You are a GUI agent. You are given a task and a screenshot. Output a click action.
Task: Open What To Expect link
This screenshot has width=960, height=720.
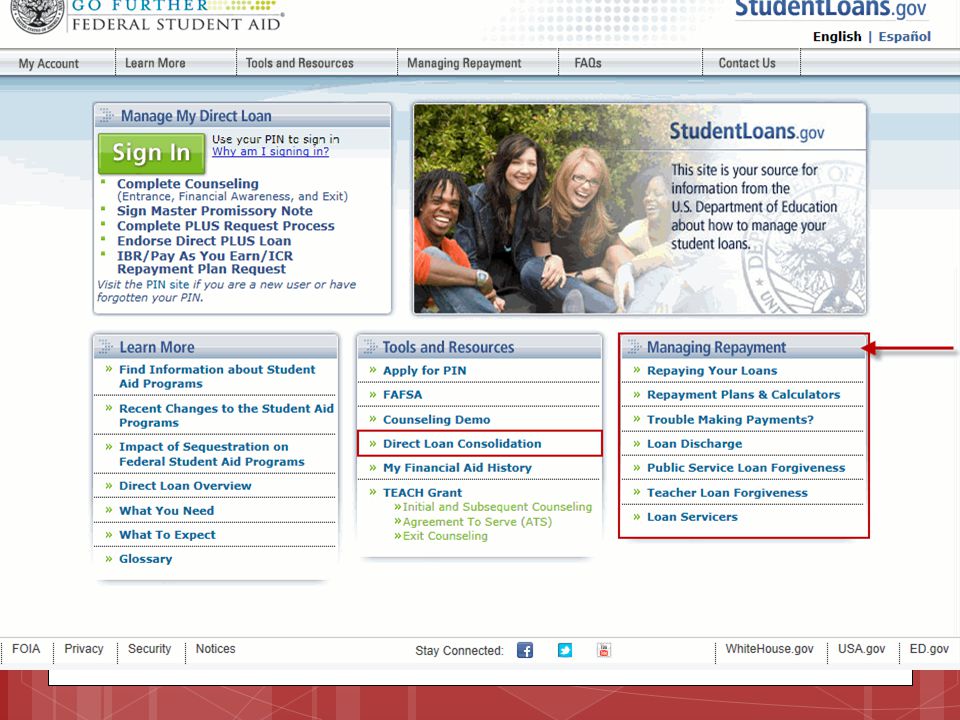(x=167, y=535)
